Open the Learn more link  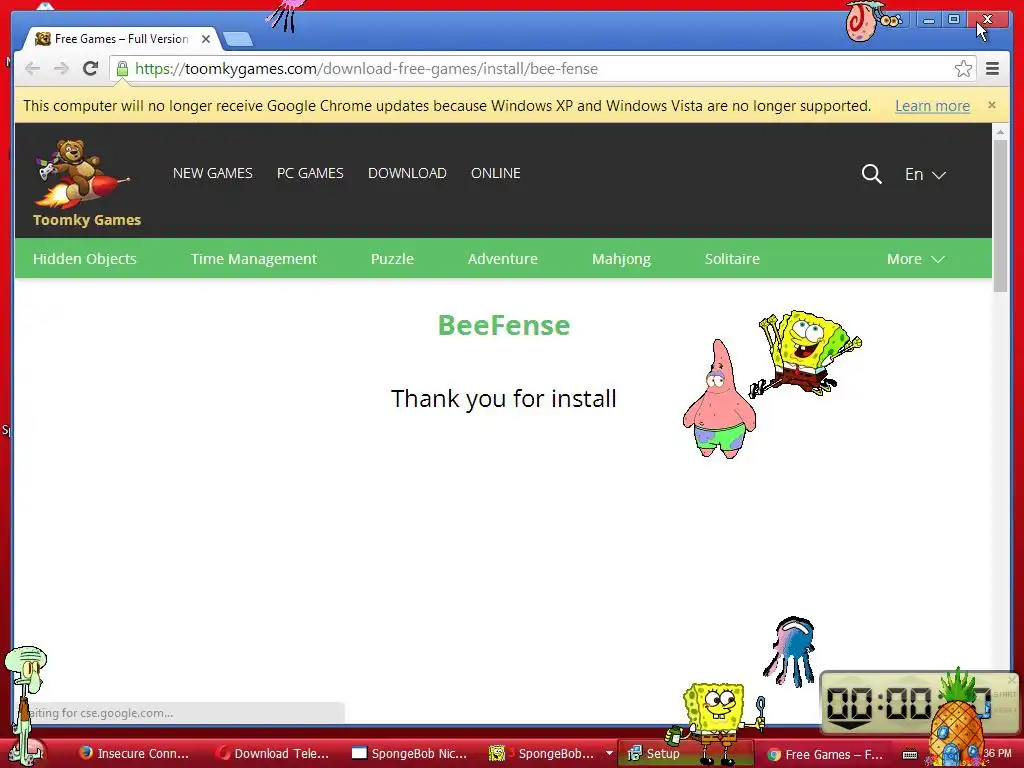pyautogui.click(x=932, y=106)
